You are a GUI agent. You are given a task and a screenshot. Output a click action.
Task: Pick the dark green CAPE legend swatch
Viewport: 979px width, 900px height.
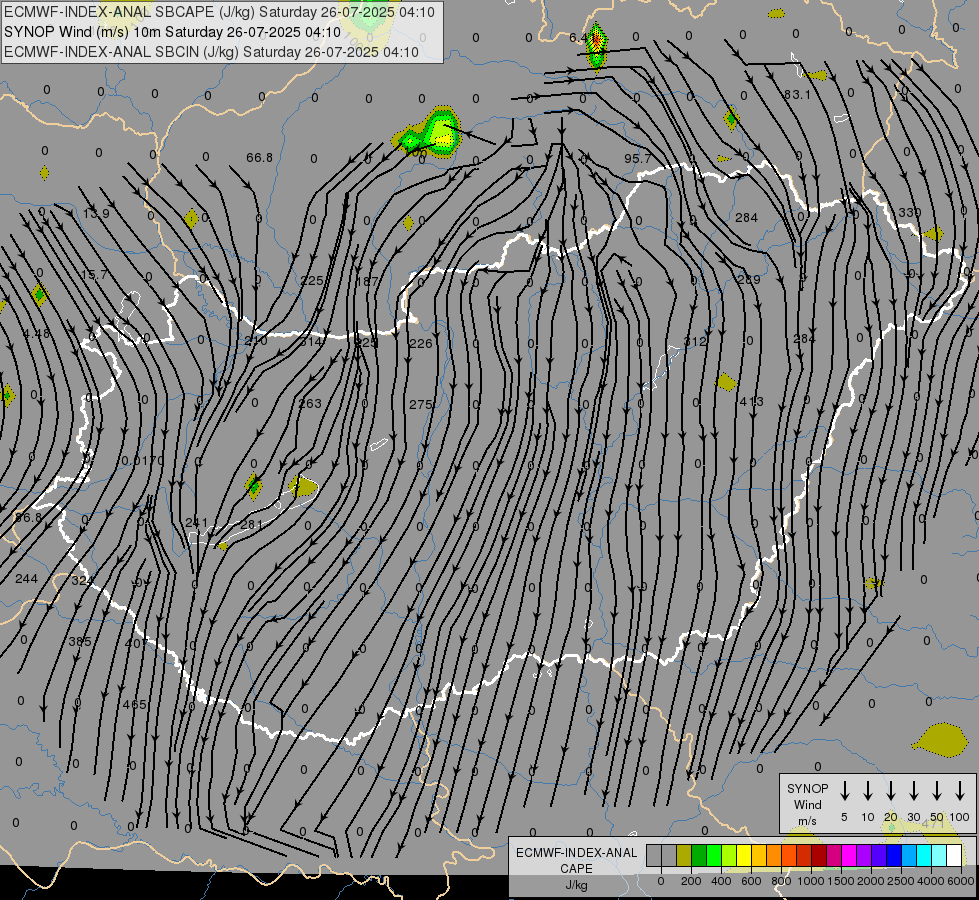pyautogui.click(x=699, y=855)
